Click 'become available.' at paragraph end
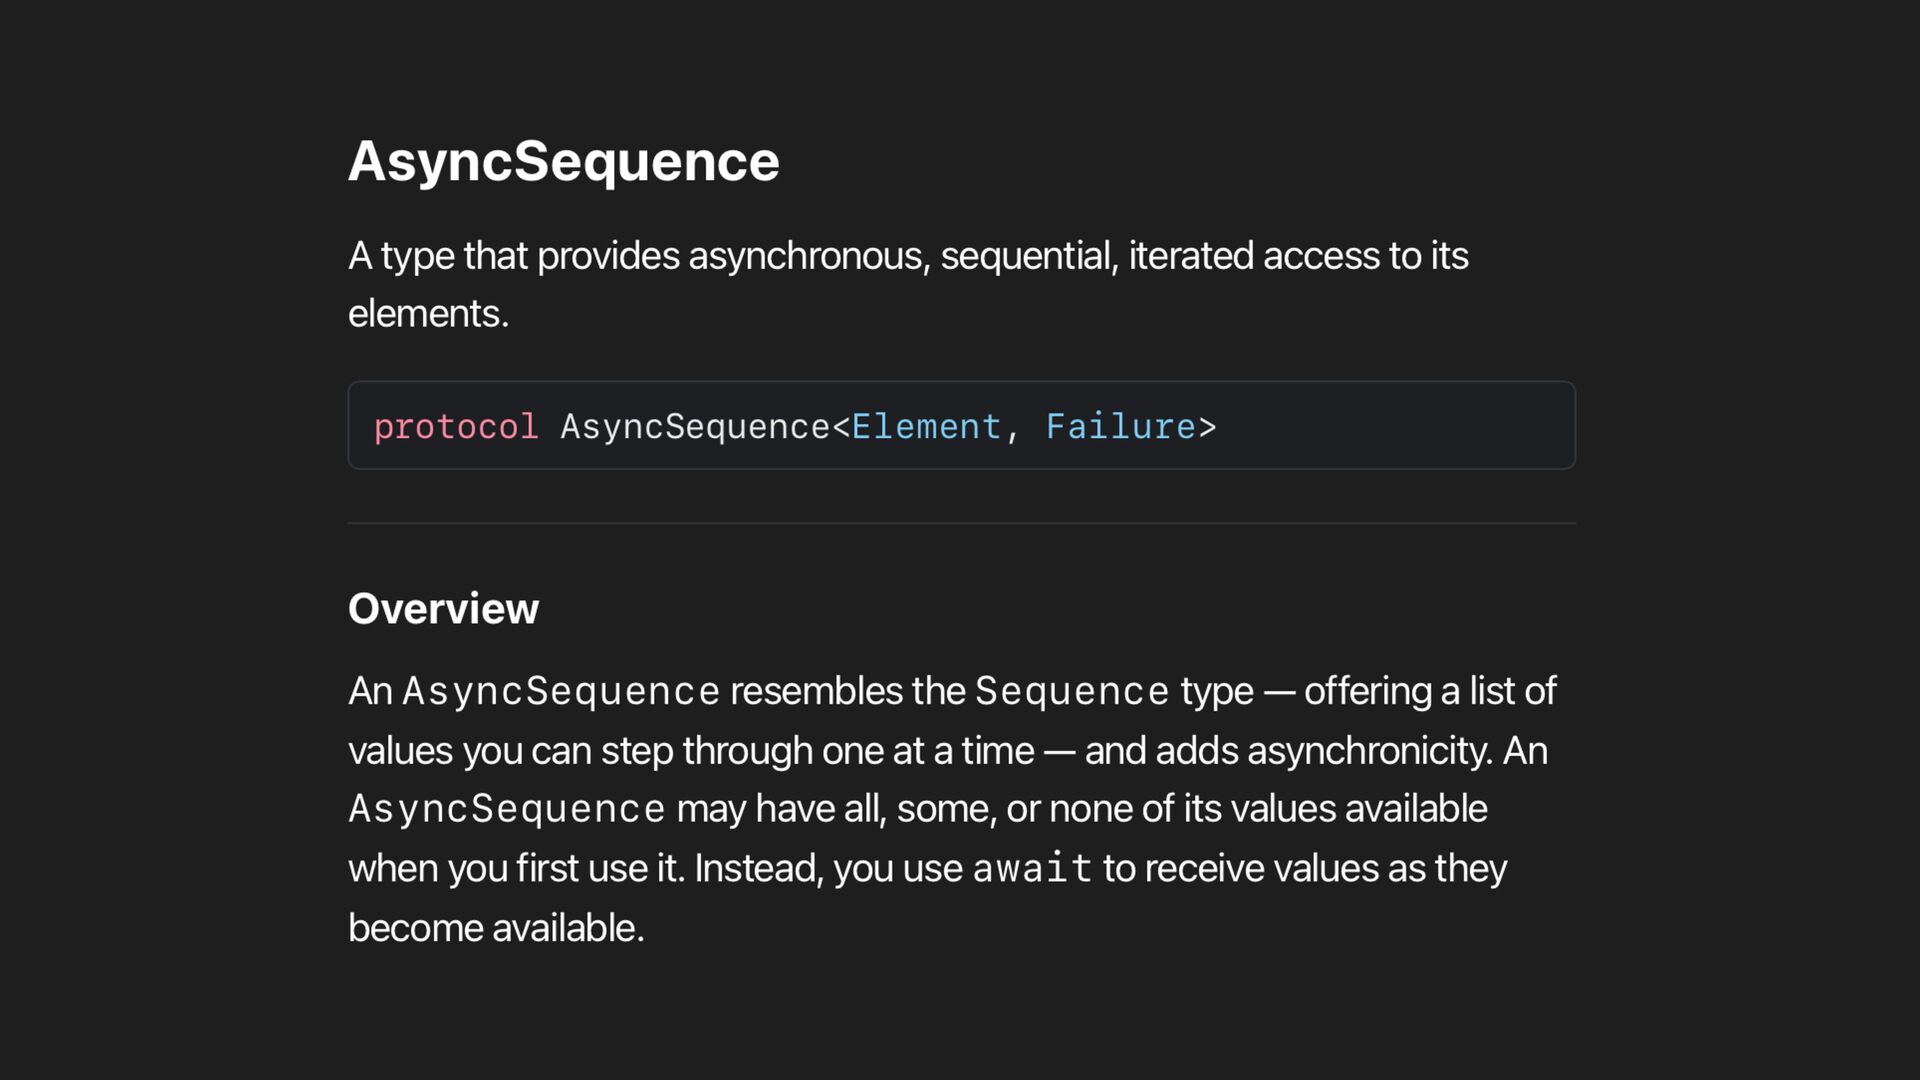This screenshot has height=1080, width=1920. [496, 928]
